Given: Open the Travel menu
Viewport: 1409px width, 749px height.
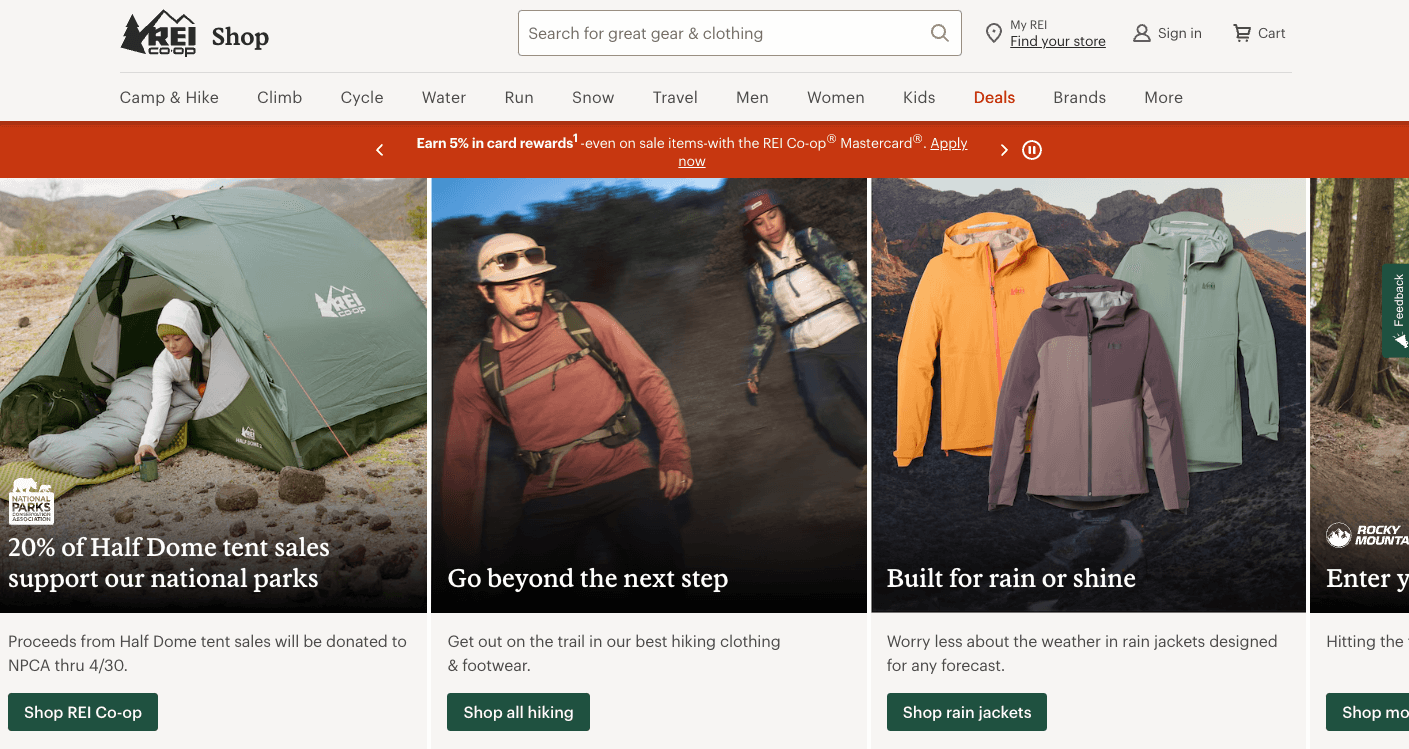Looking at the screenshot, I should (x=675, y=97).
